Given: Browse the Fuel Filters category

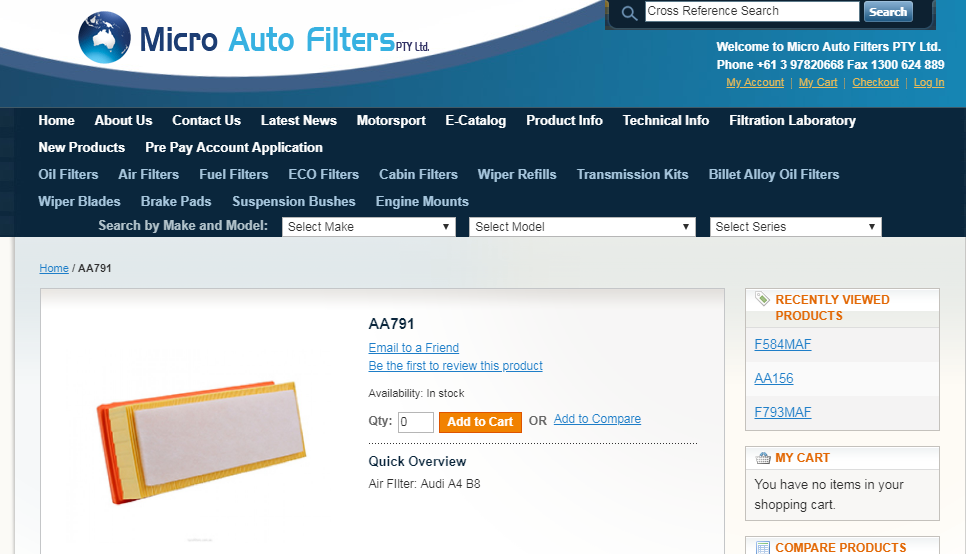Looking at the screenshot, I should [x=233, y=175].
